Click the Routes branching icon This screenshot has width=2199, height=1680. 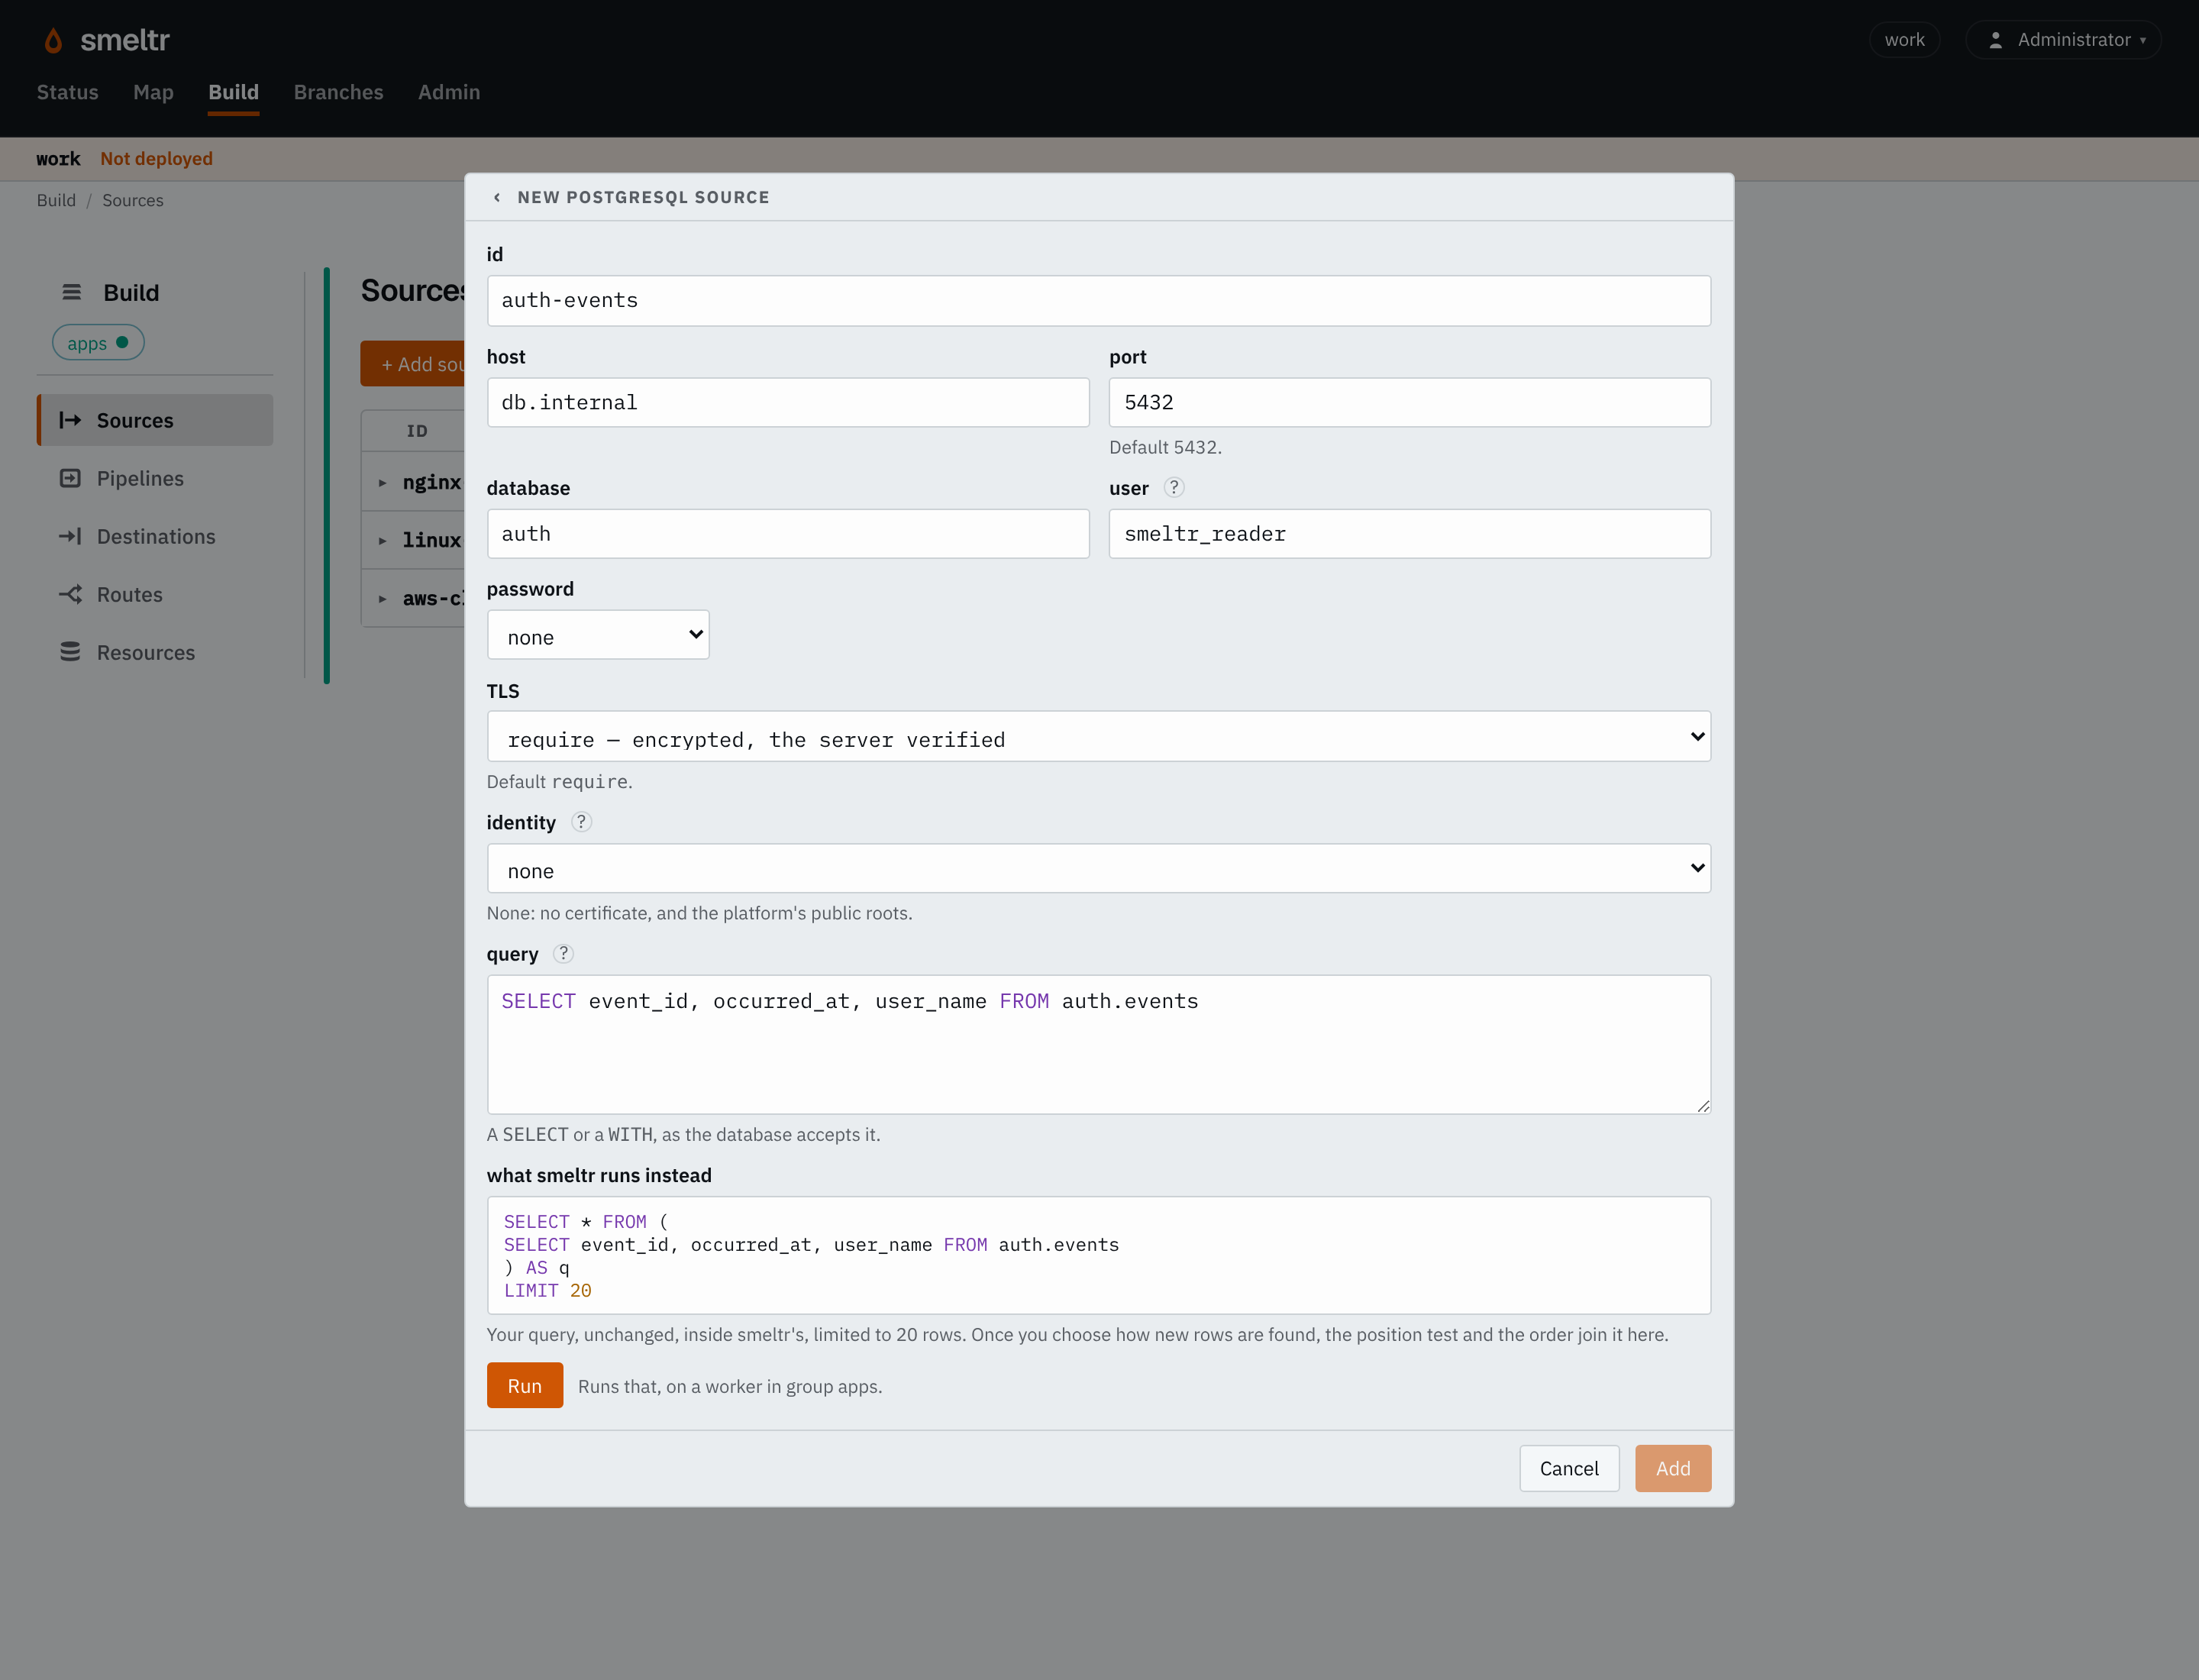click(x=70, y=594)
